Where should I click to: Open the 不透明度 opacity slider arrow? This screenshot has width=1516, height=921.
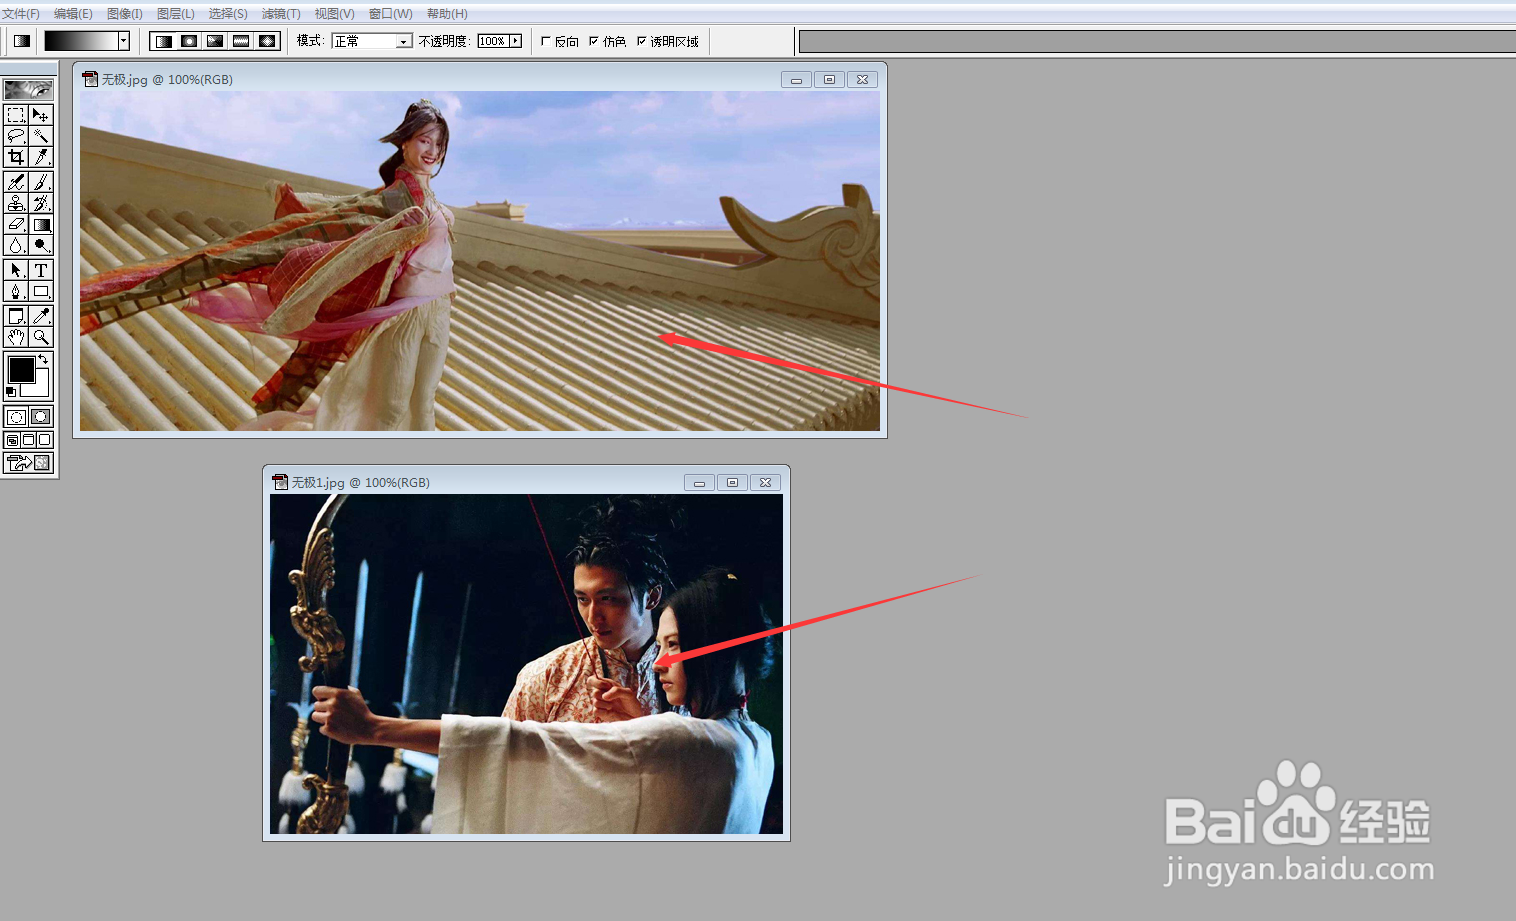tap(516, 41)
